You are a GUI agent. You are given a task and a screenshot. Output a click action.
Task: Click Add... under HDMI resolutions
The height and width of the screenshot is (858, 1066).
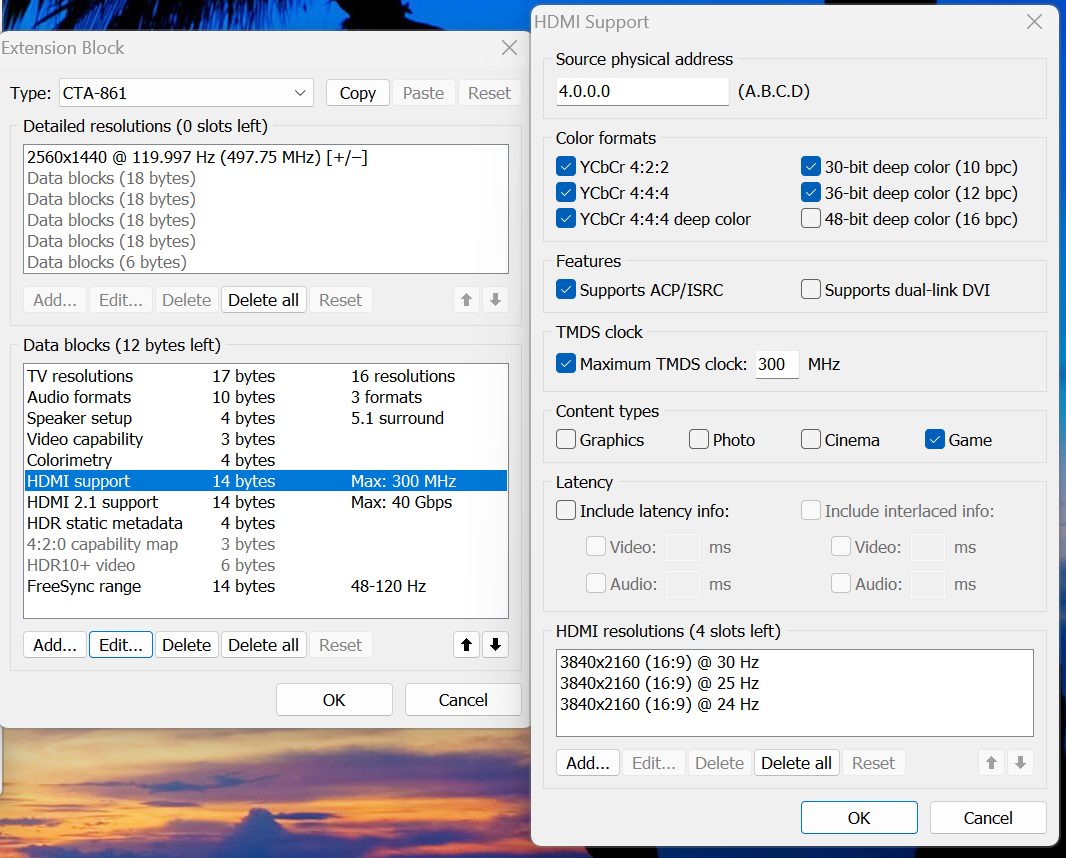pyautogui.click(x=588, y=763)
